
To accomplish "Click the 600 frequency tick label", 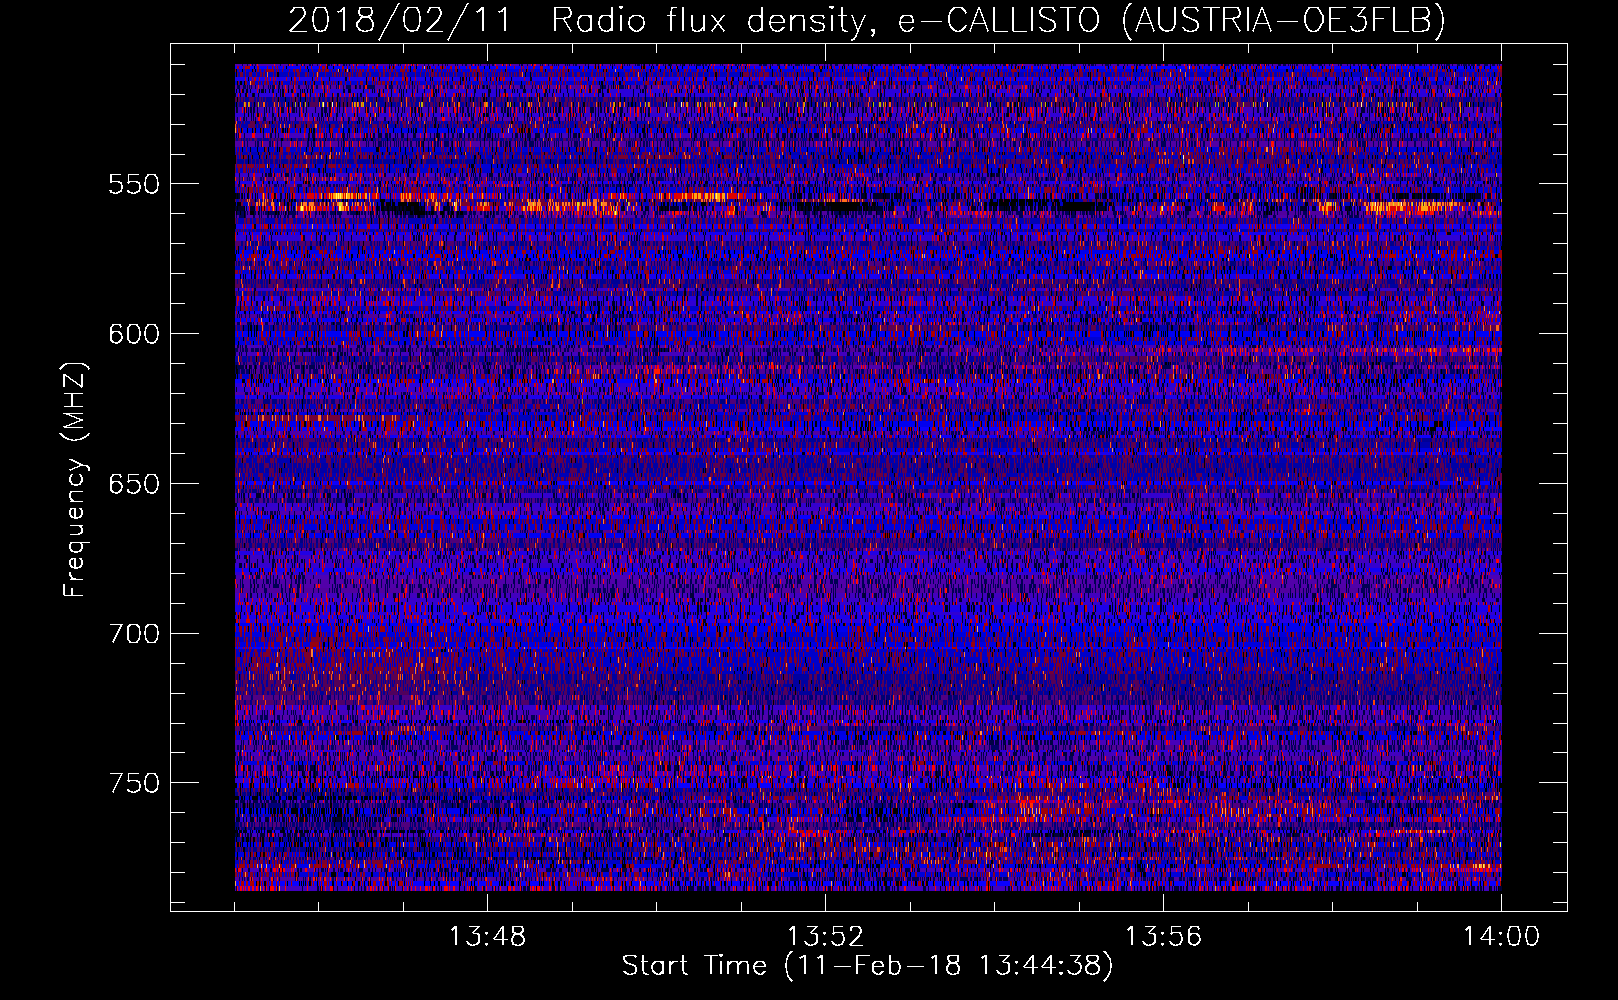I will coord(134,334).
